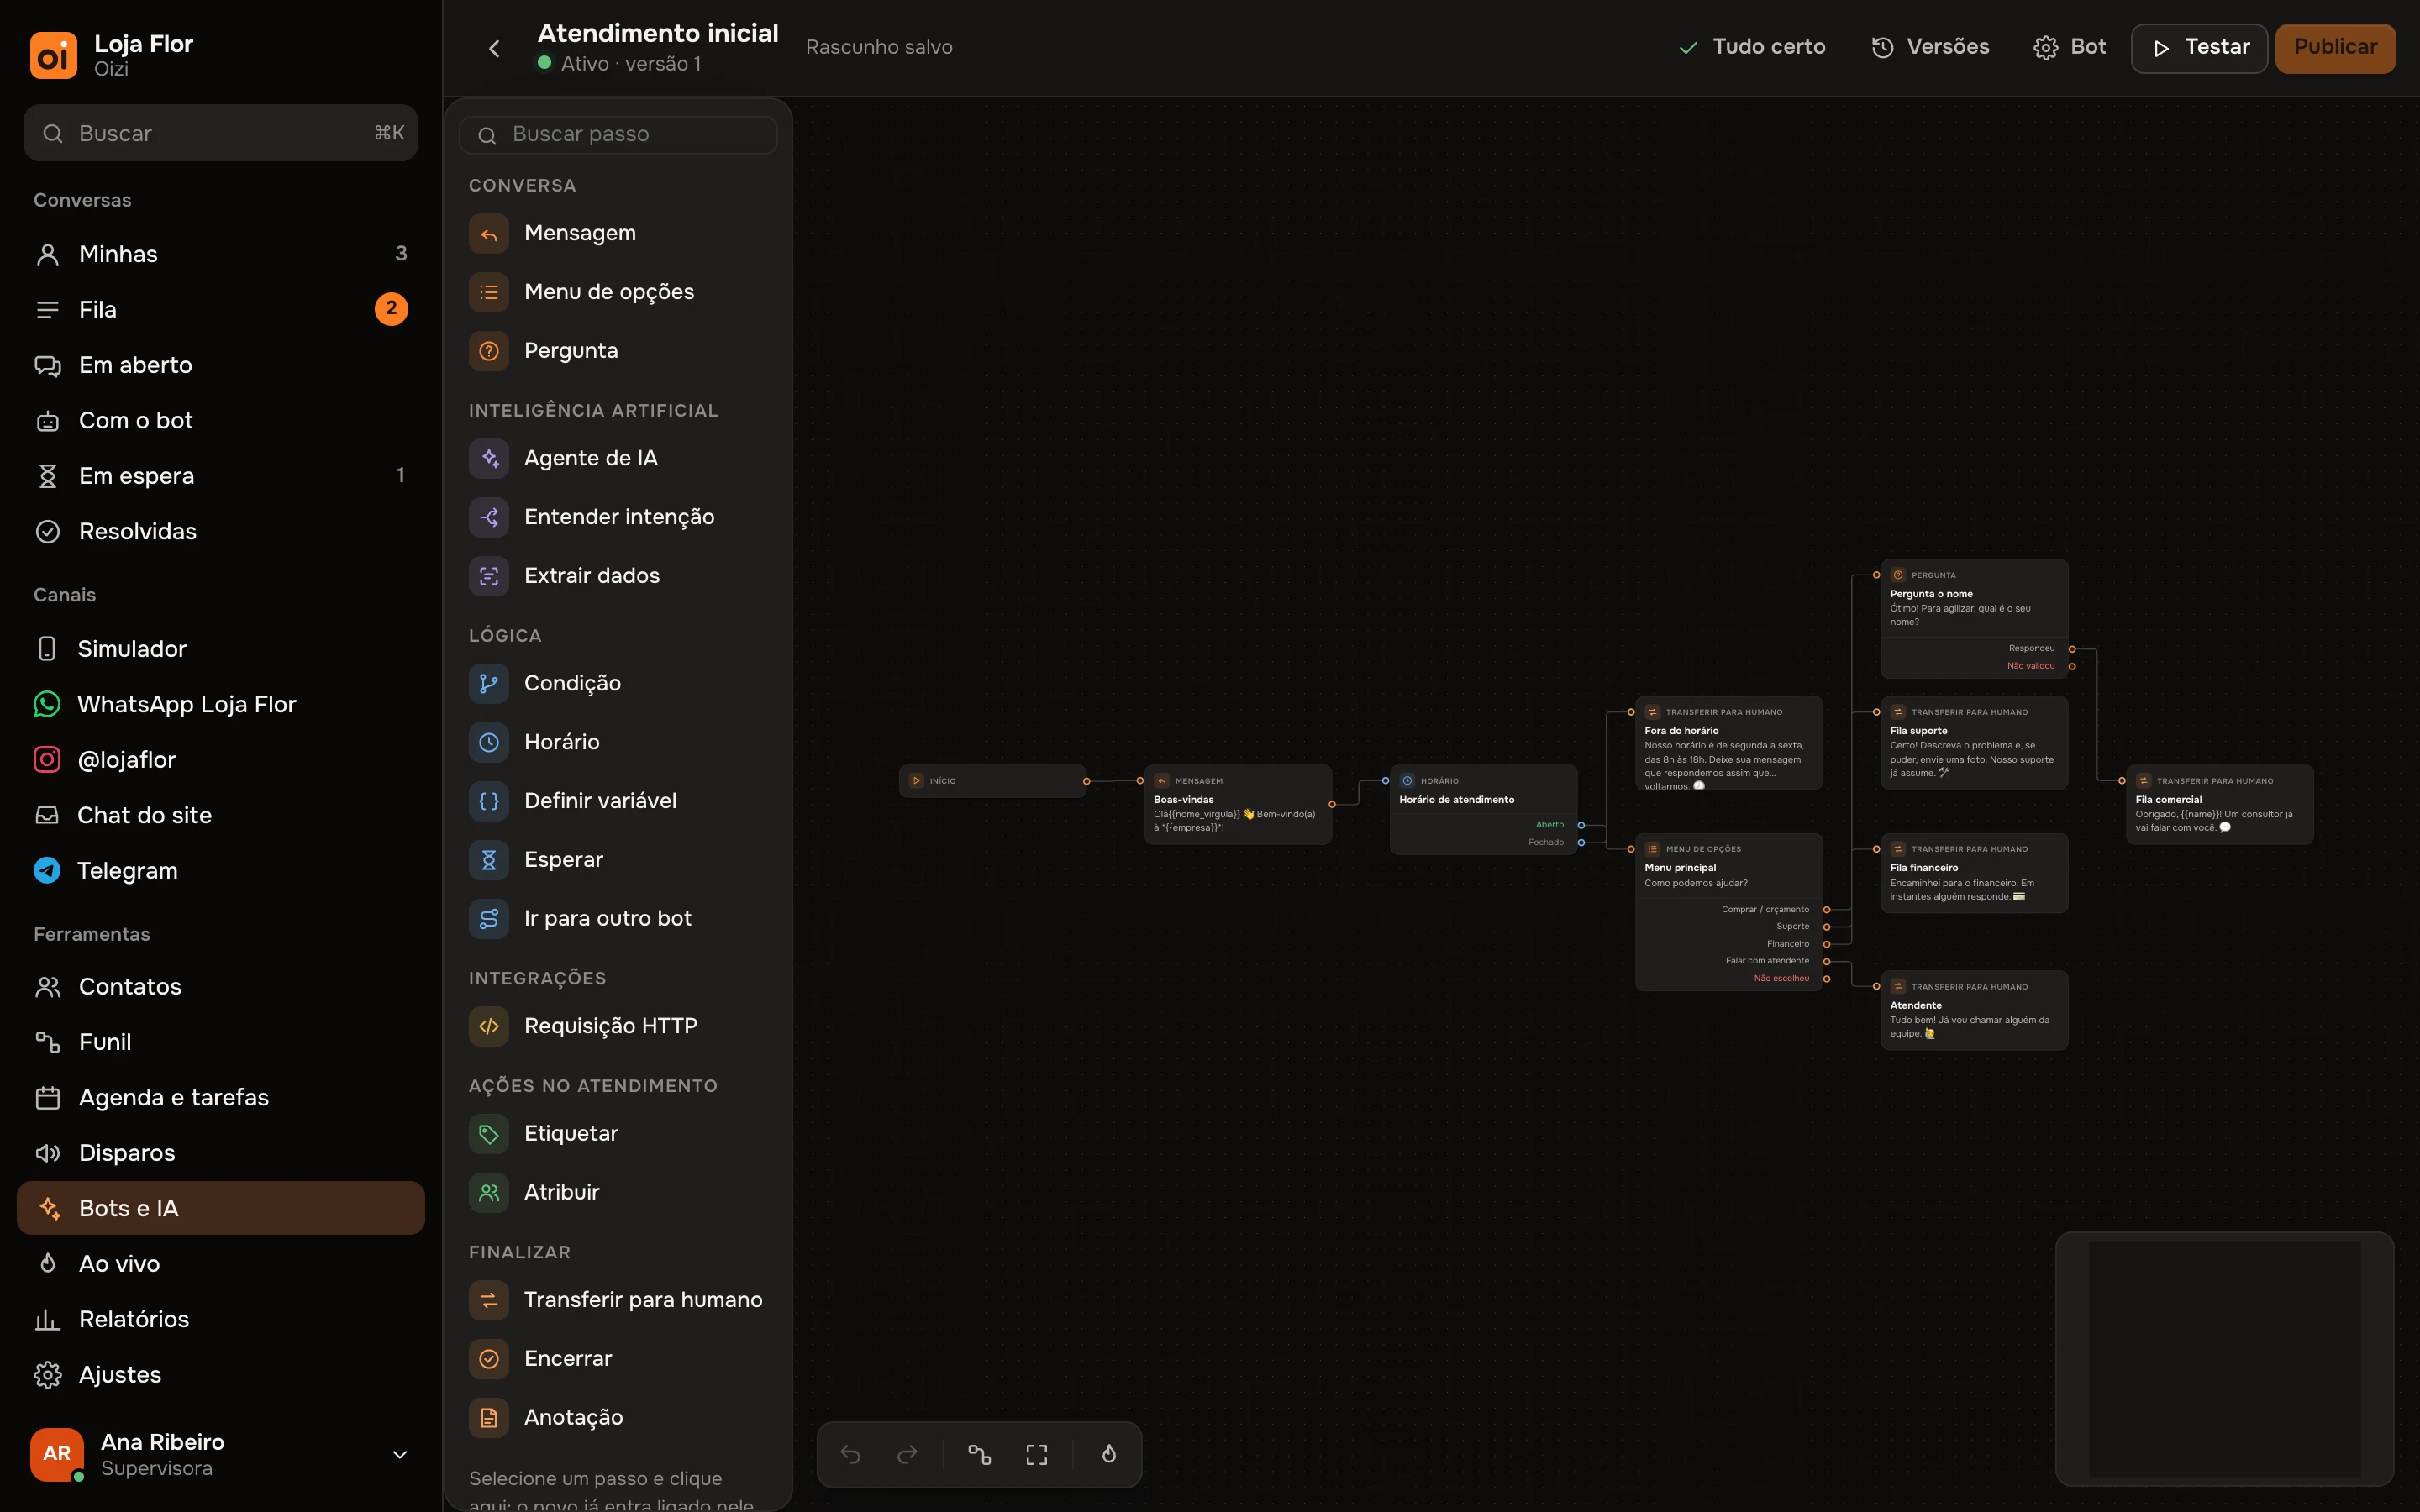
Task: Add a Mensagem step from the palette
Action: pyautogui.click(x=617, y=233)
